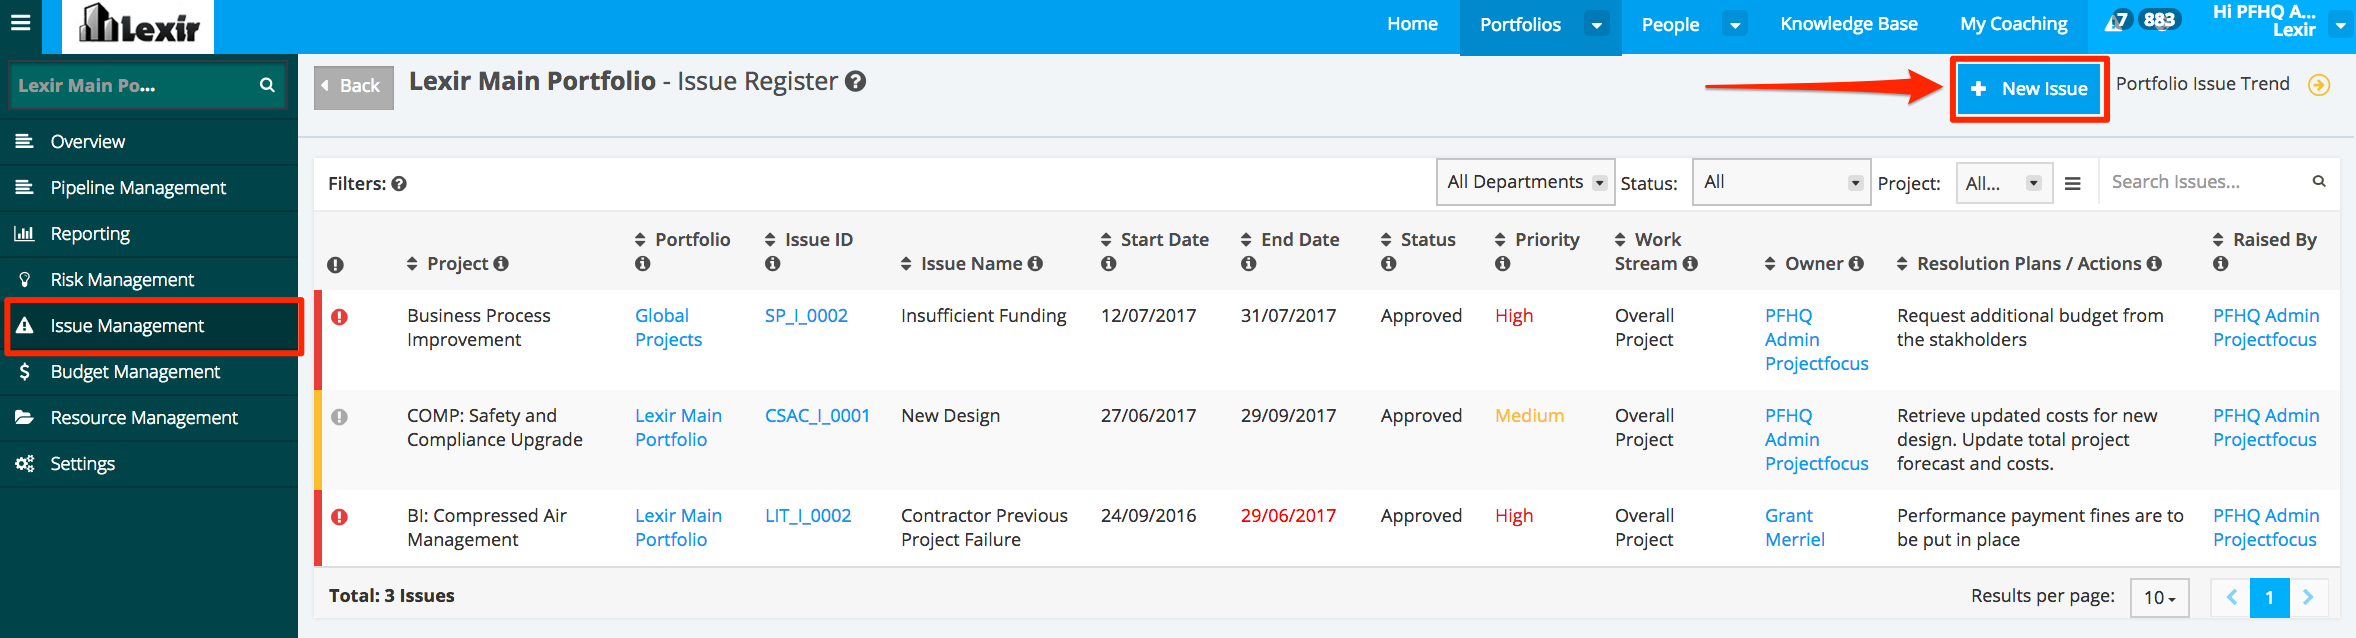The image size is (2356, 638).
Task: Click the Lexir logo
Action: 138,26
